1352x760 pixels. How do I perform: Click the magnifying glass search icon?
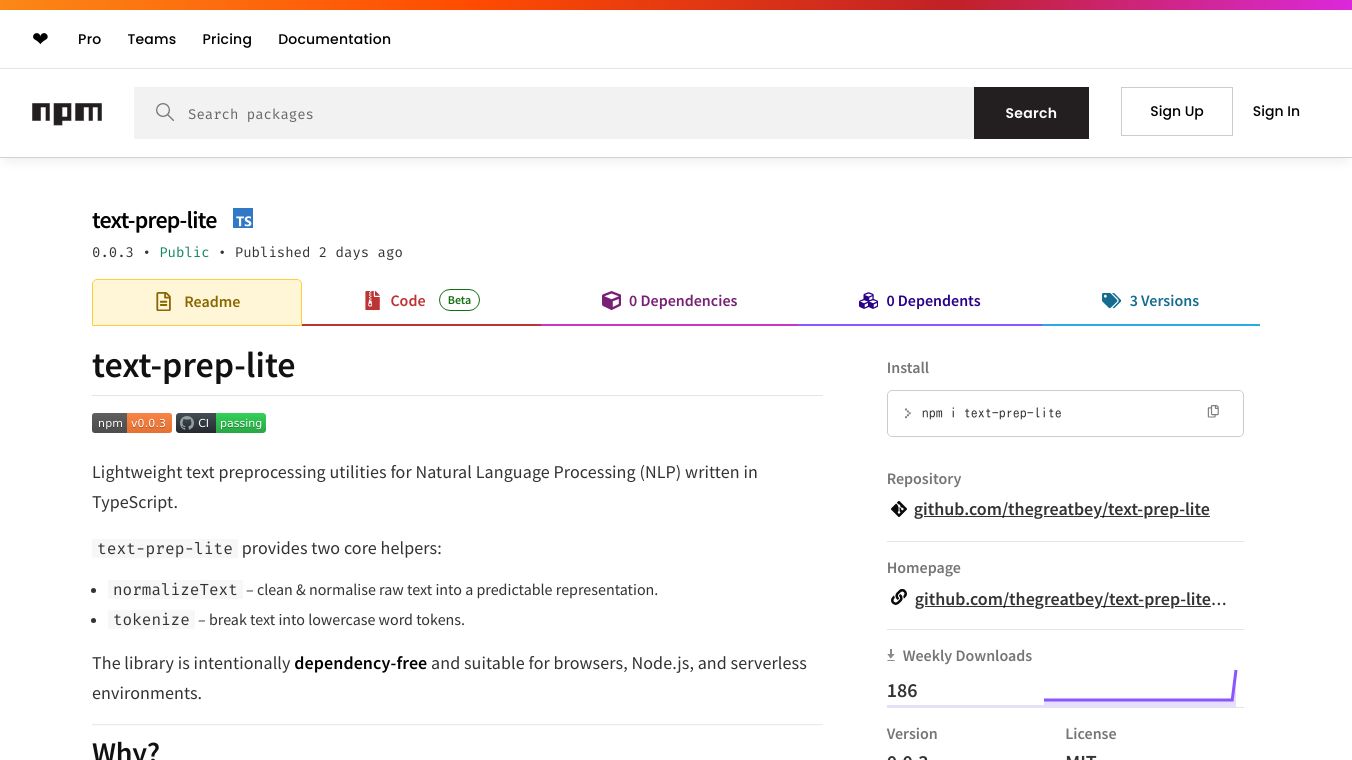point(165,113)
